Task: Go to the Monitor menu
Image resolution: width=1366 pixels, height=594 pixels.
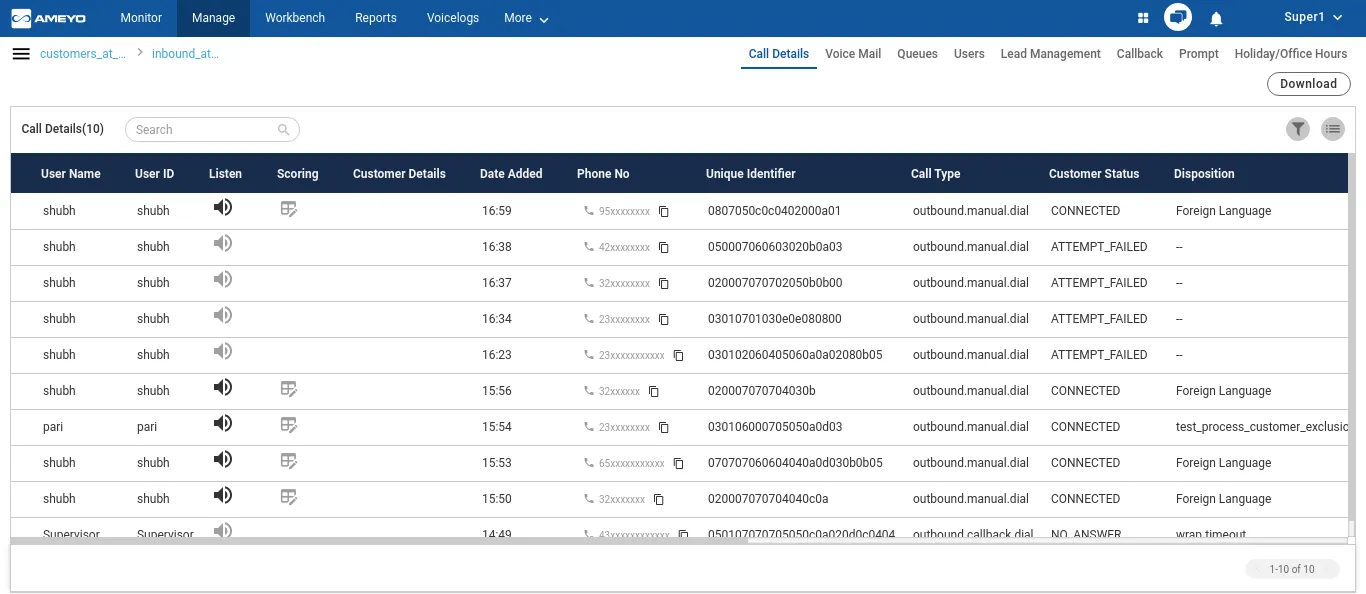Action: [140, 18]
